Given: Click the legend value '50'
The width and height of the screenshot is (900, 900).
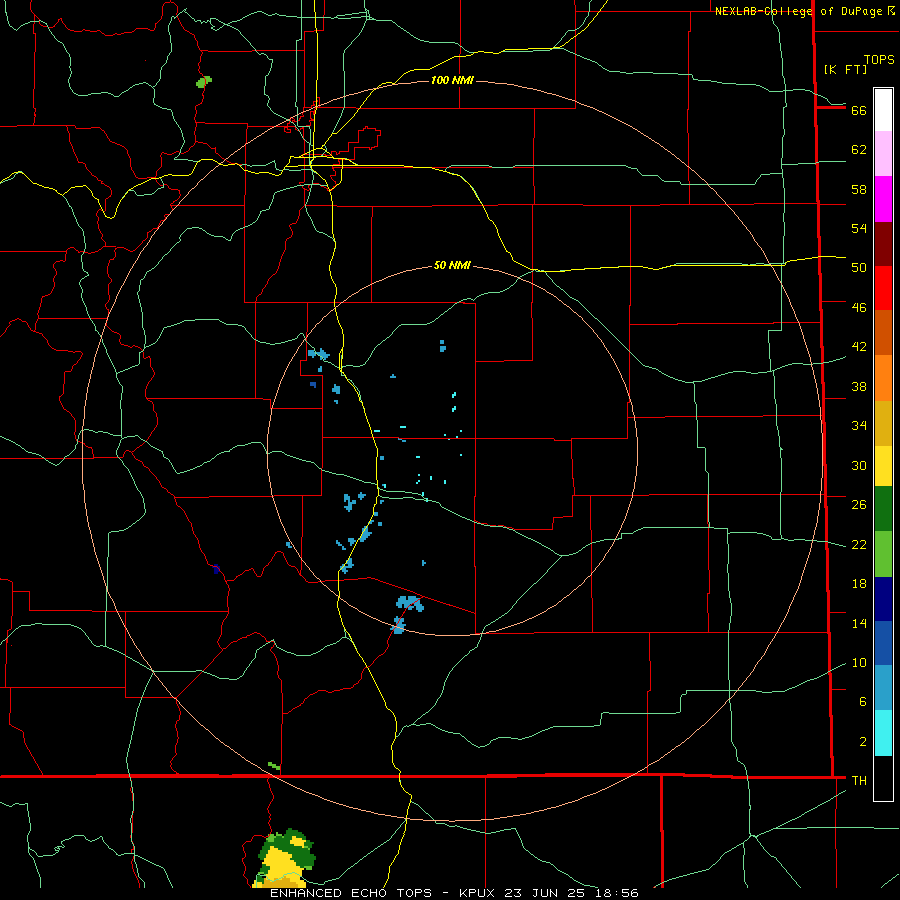Looking at the screenshot, I should 859,267.
